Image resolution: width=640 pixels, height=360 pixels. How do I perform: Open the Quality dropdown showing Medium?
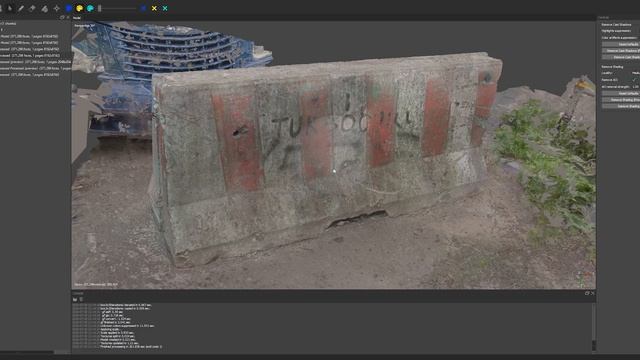tap(635, 73)
